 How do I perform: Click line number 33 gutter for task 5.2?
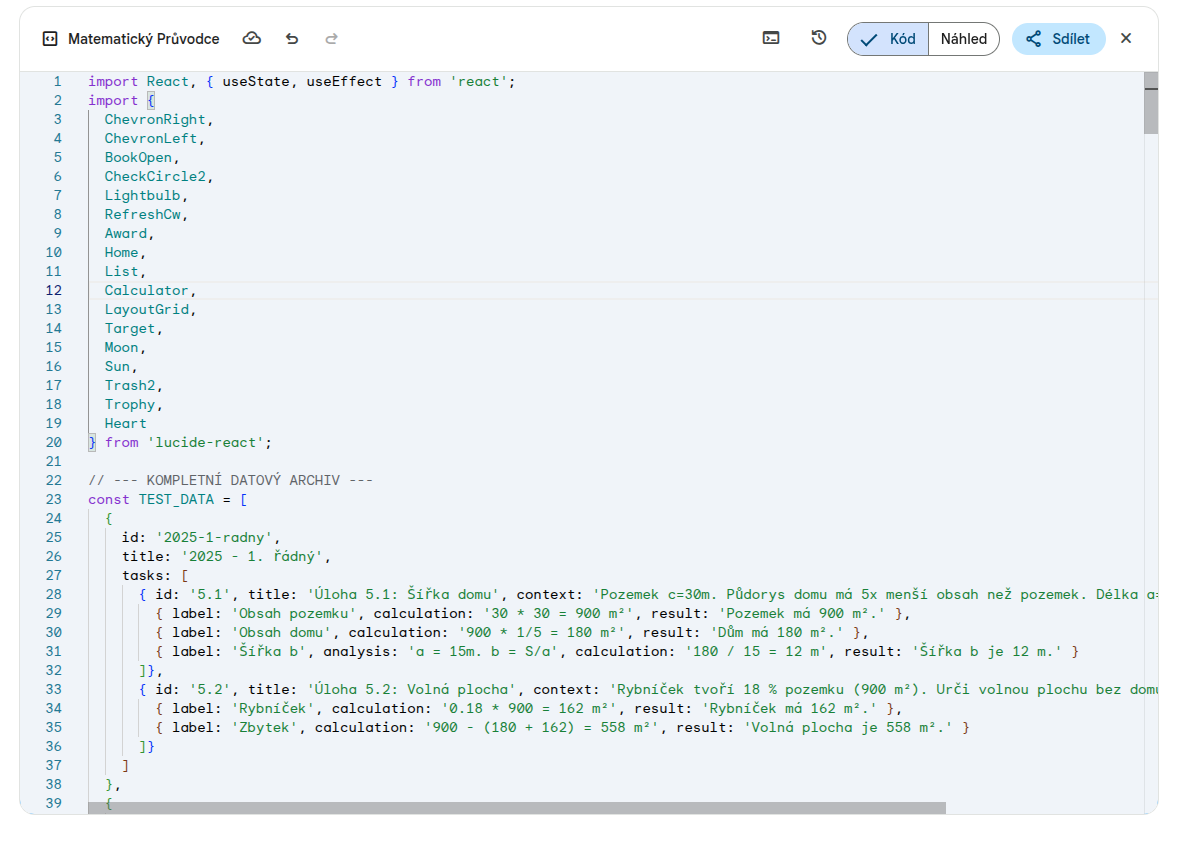click(x=53, y=689)
